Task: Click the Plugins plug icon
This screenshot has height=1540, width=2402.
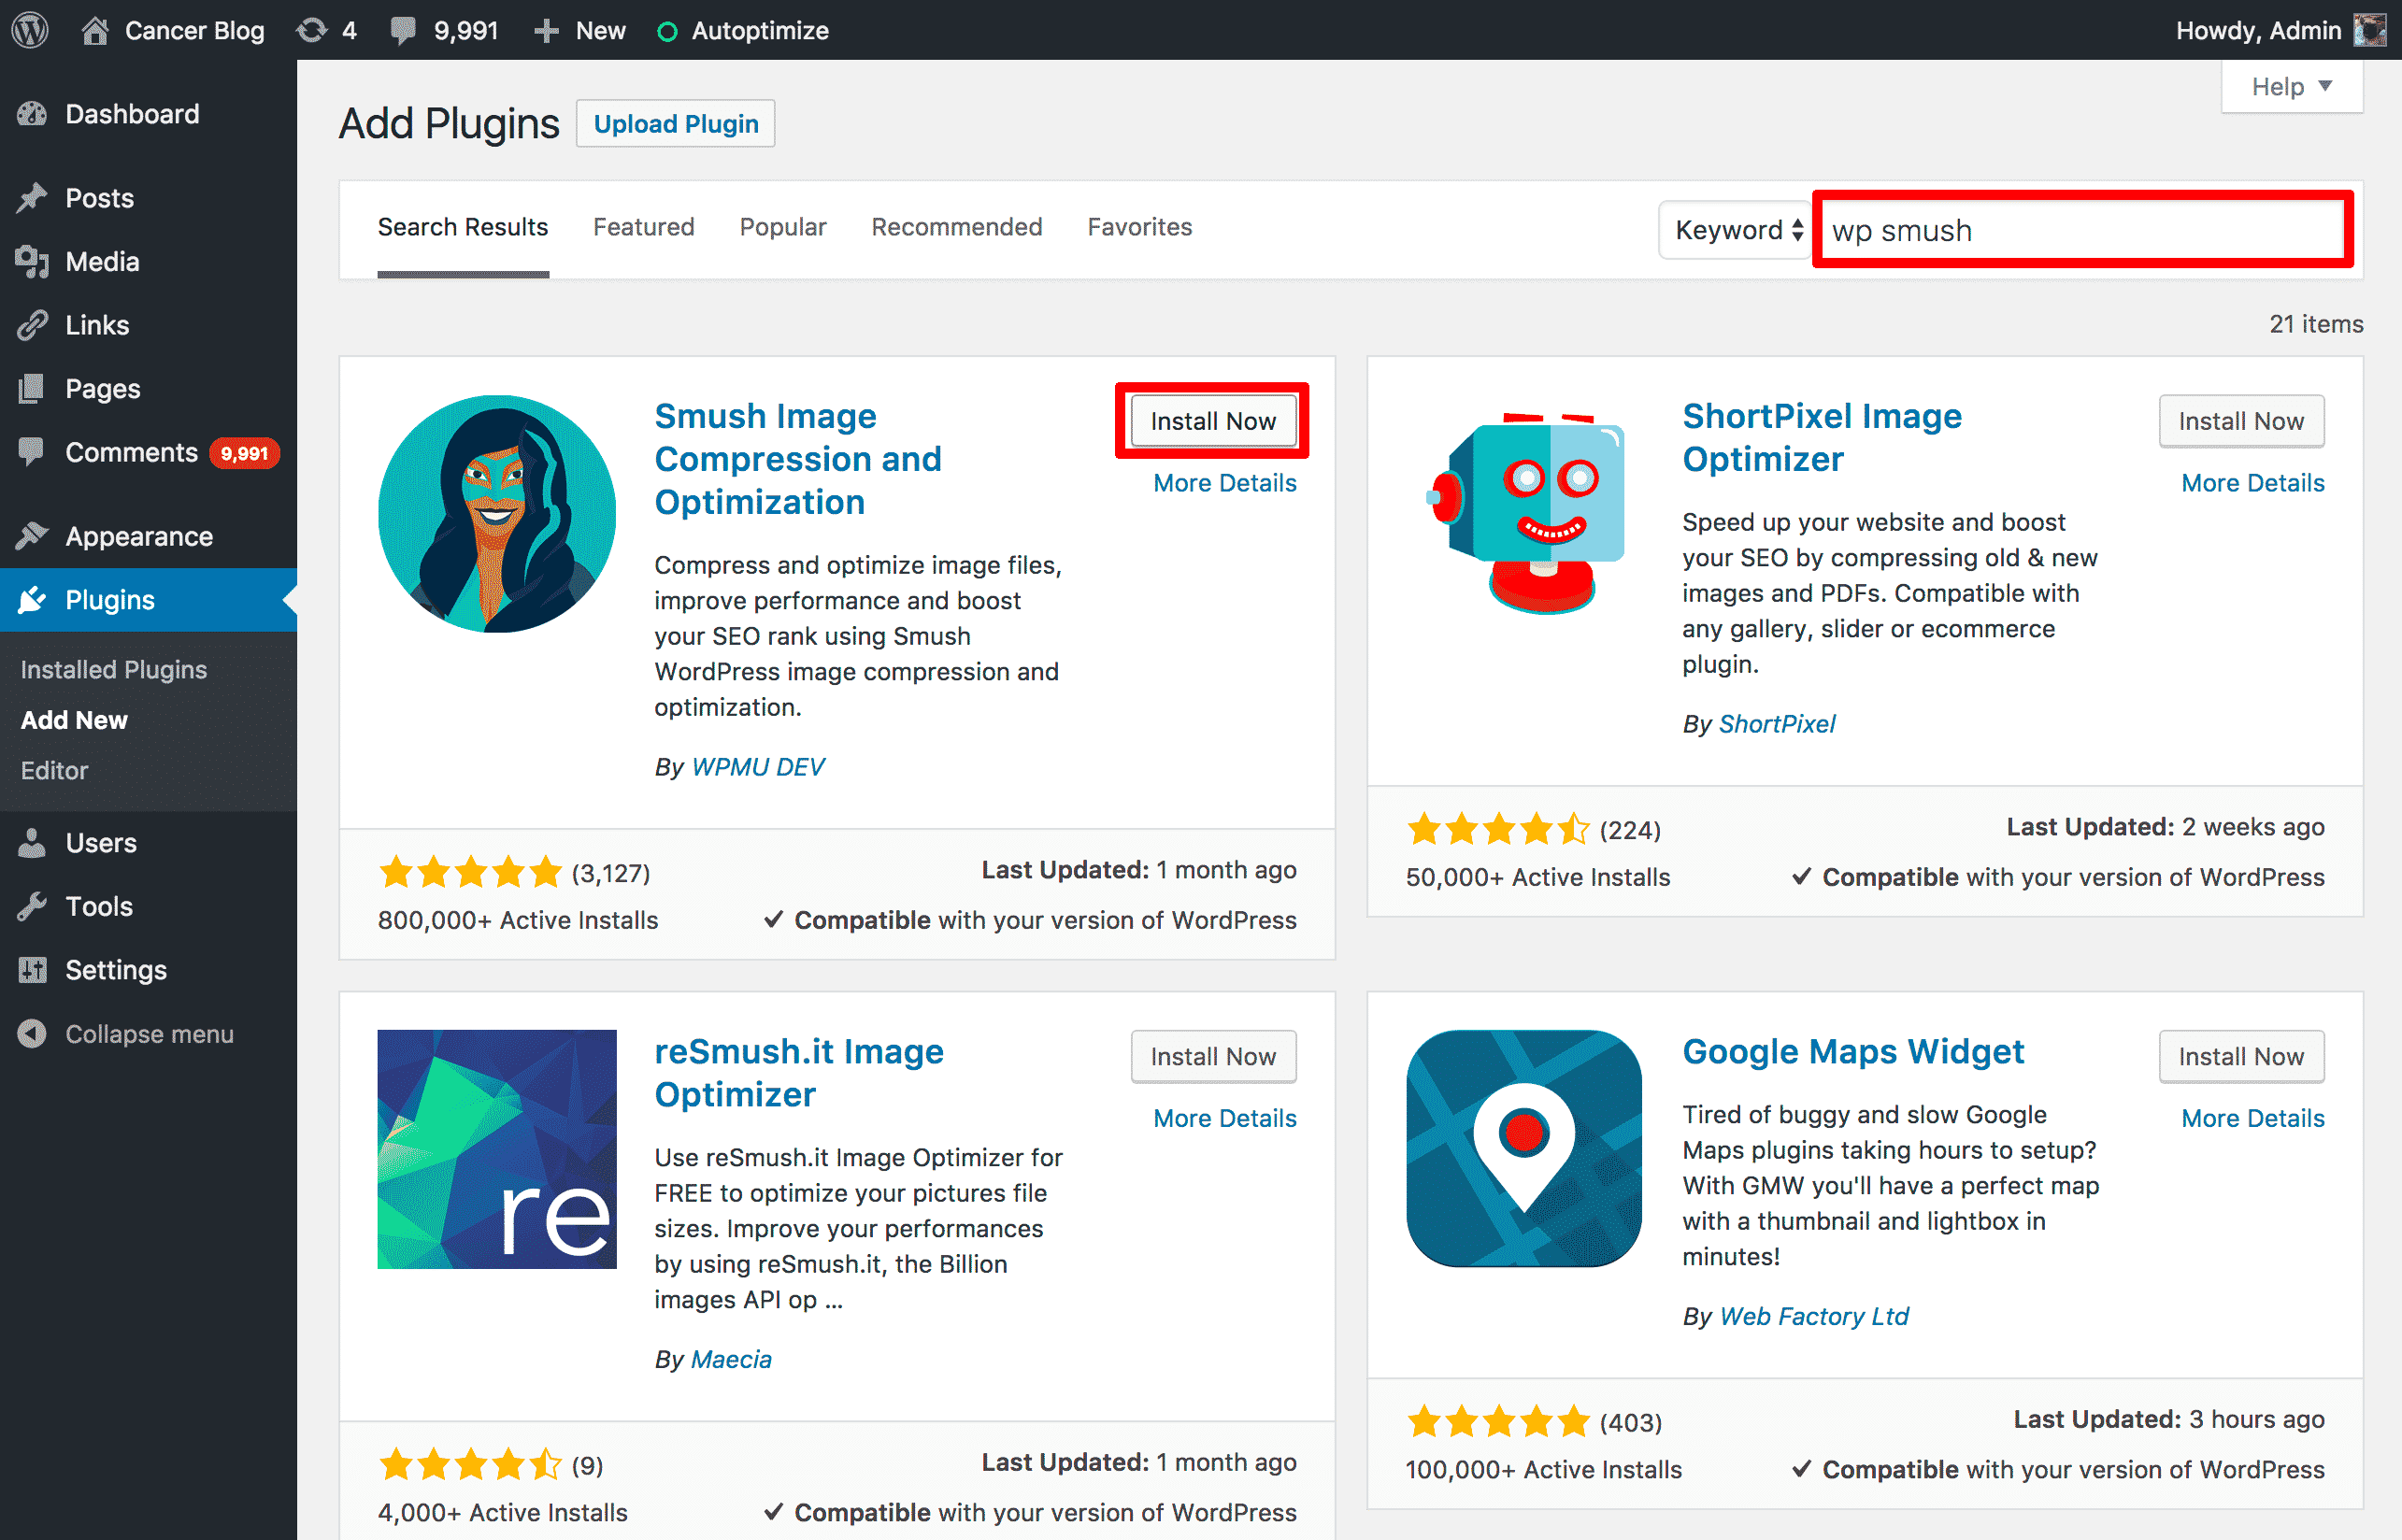Action: (x=32, y=600)
